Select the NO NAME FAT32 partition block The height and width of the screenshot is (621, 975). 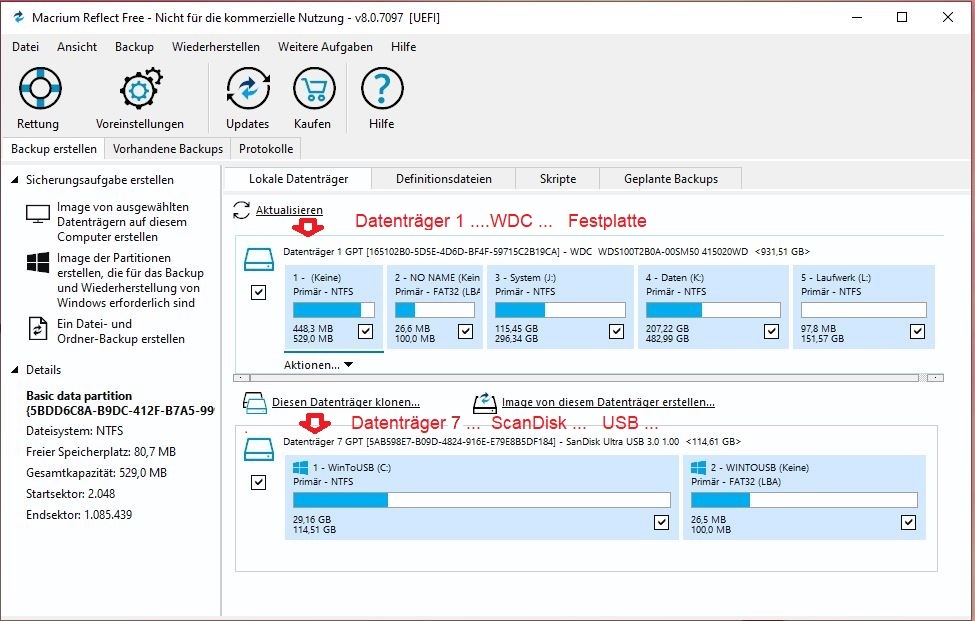coord(435,306)
